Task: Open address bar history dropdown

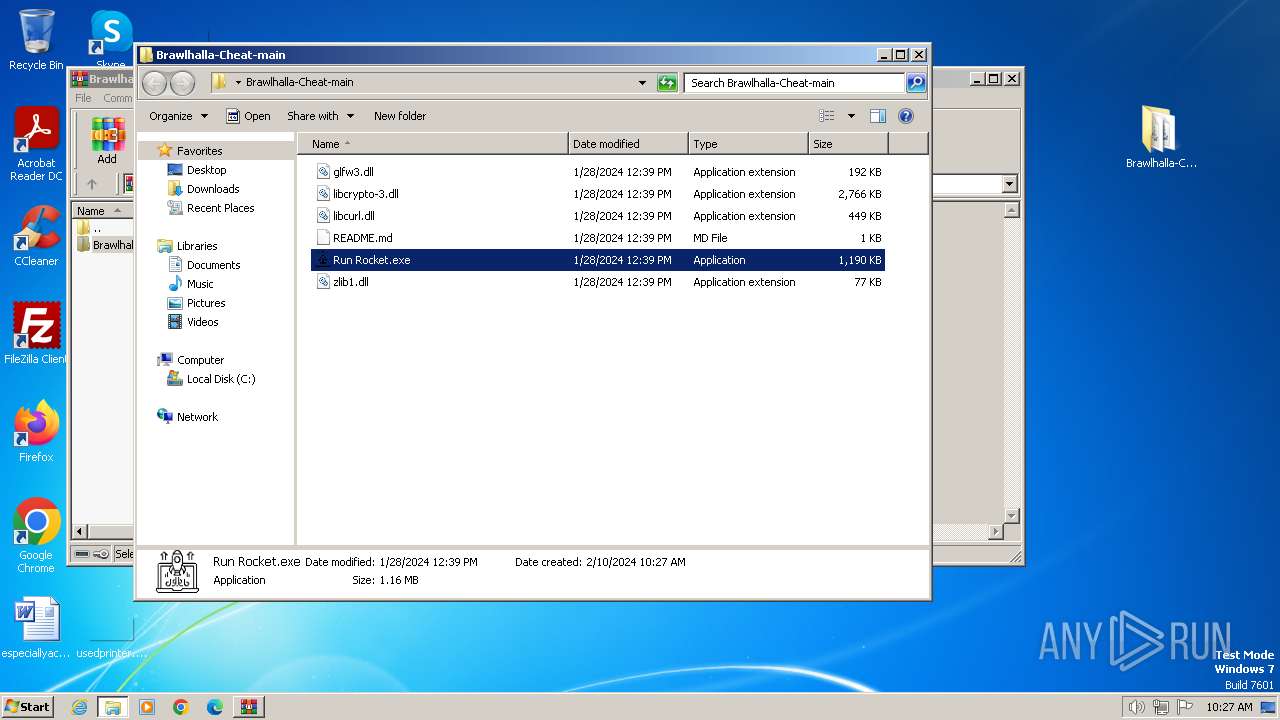Action: click(642, 83)
